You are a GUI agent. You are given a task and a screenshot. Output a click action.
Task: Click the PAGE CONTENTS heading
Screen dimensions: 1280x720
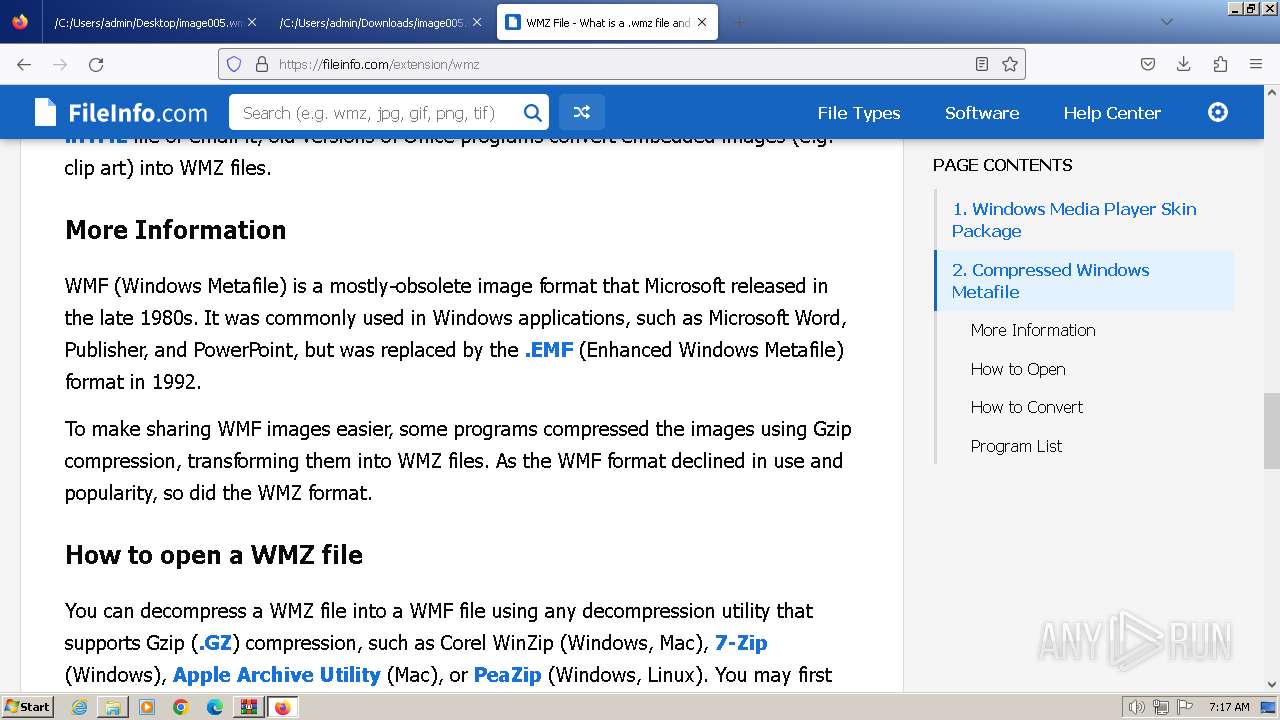pos(1003,165)
